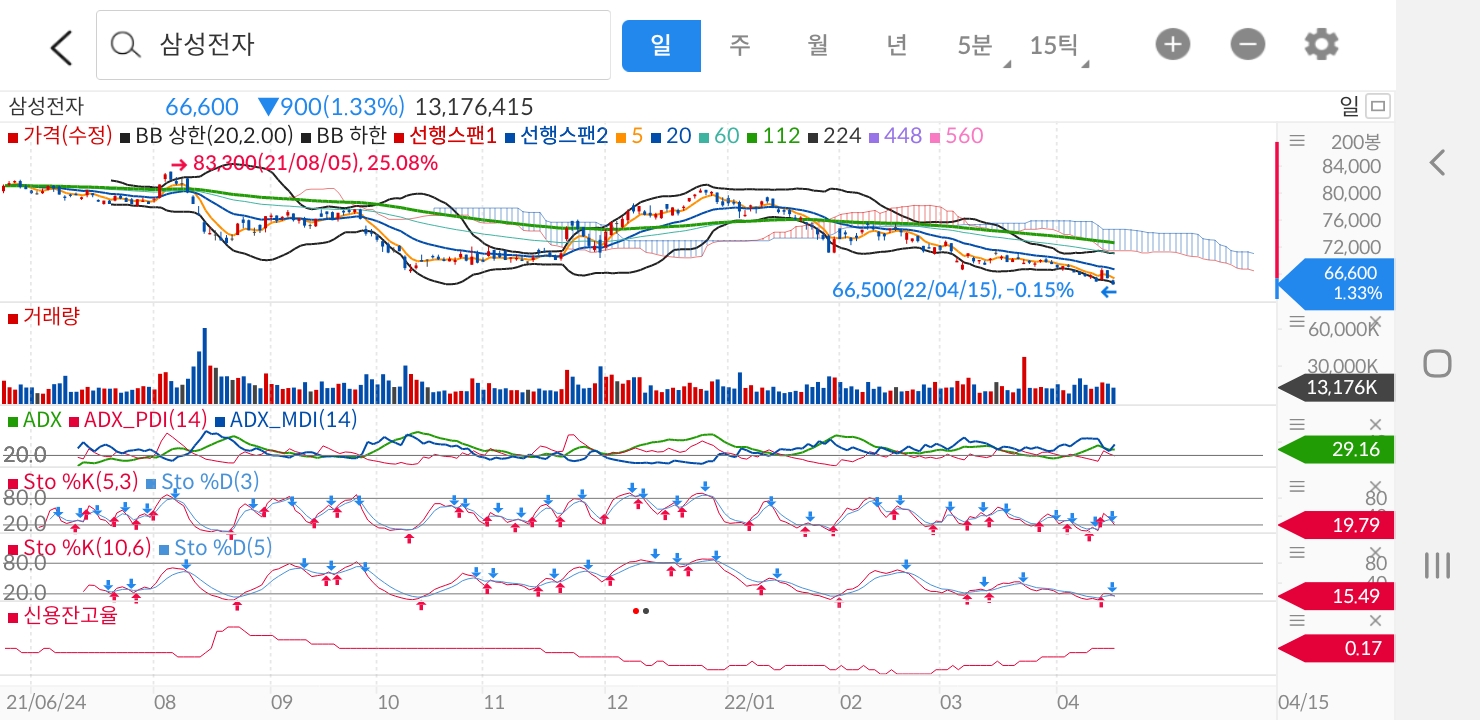Switch to the 주 weekly tab

click(739, 45)
